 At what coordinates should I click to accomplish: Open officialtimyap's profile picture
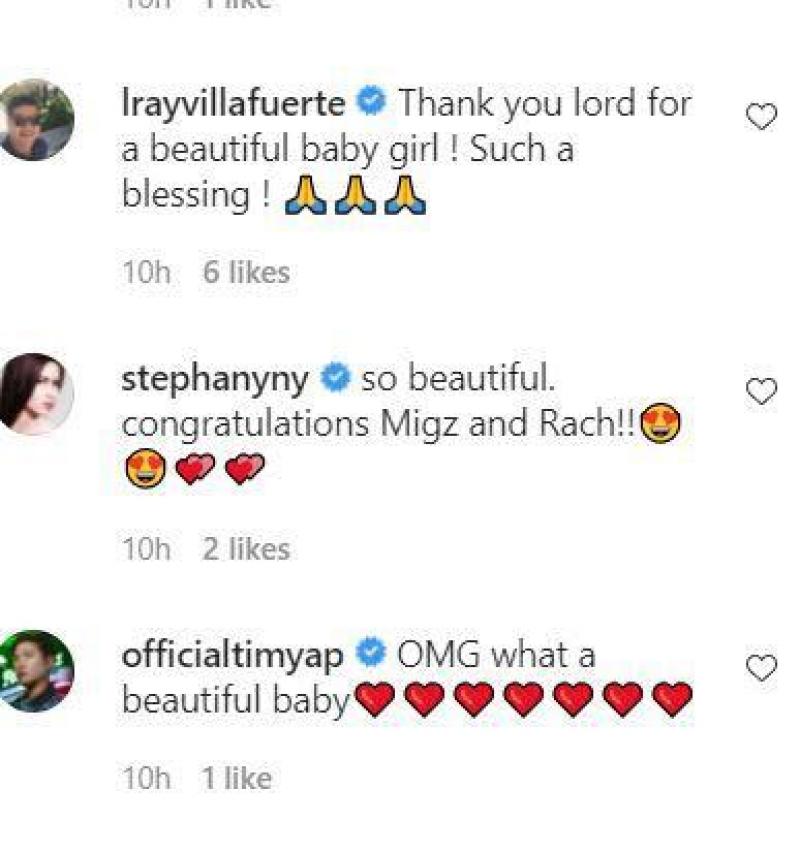[37, 669]
